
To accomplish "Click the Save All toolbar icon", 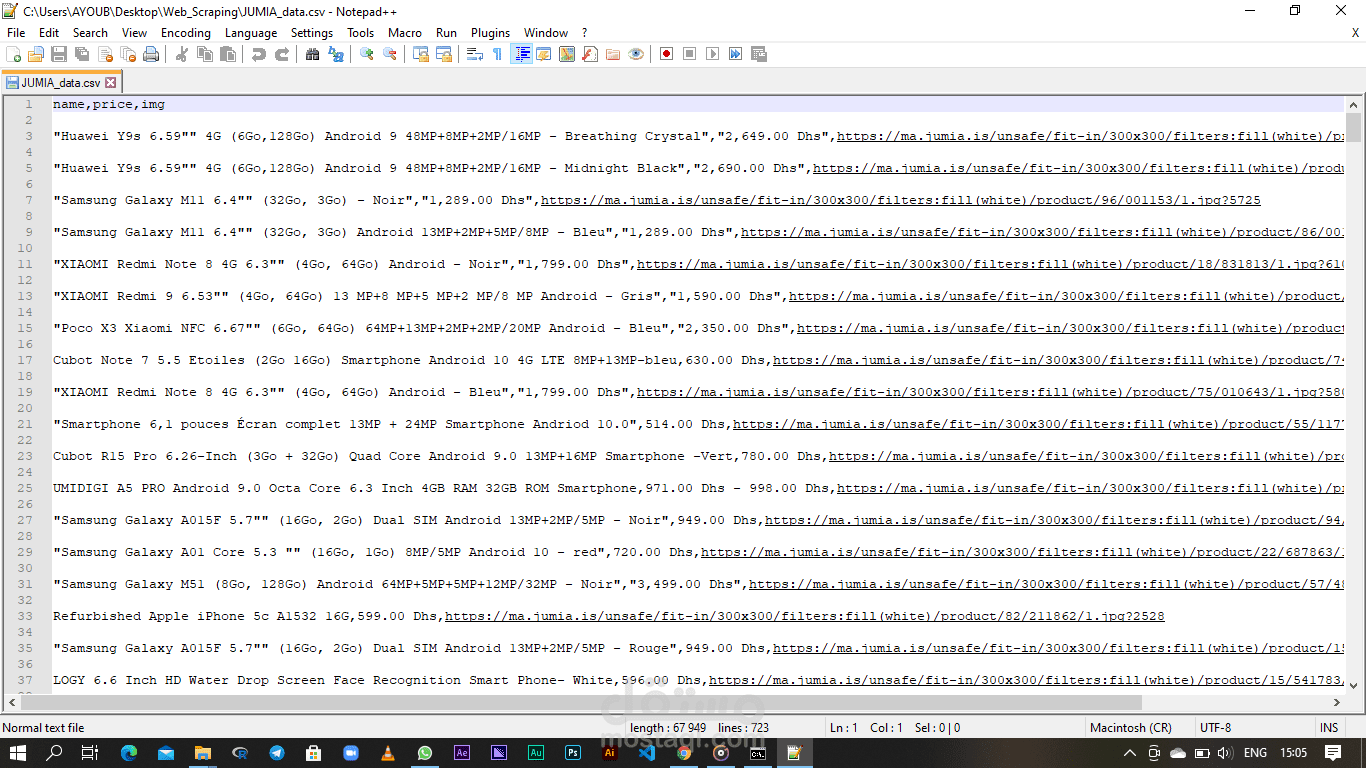I will coord(82,54).
